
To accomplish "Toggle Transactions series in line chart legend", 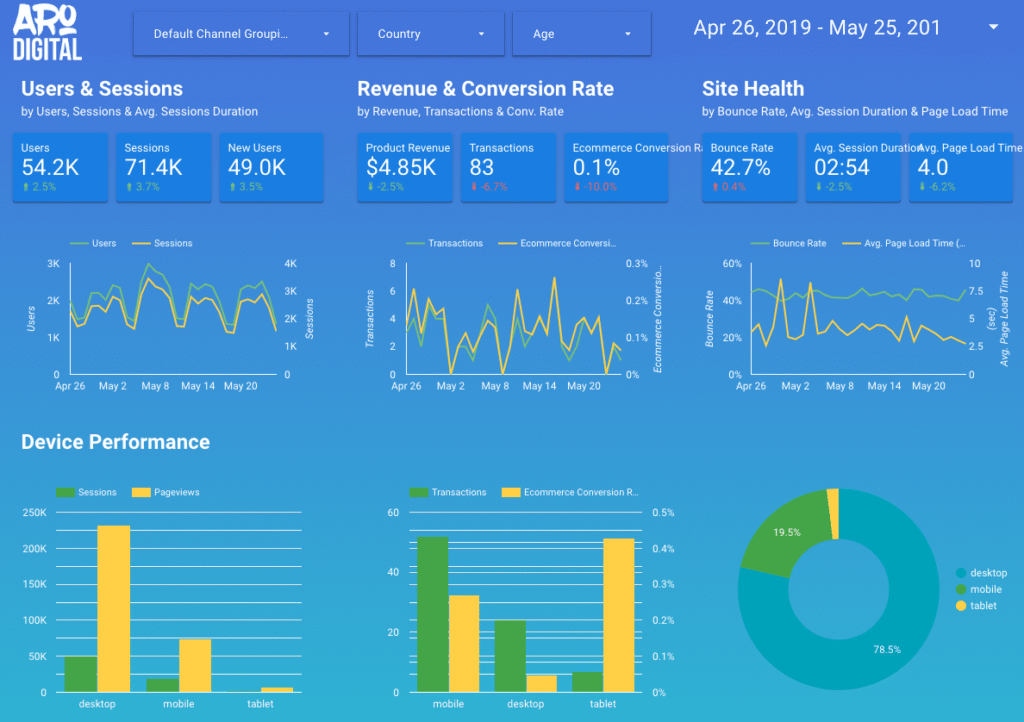I will coord(445,243).
